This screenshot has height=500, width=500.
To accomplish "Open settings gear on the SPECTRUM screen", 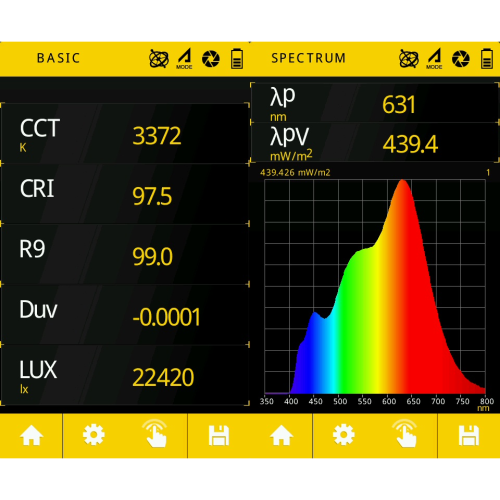I will pyautogui.click(x=344, y=435).
